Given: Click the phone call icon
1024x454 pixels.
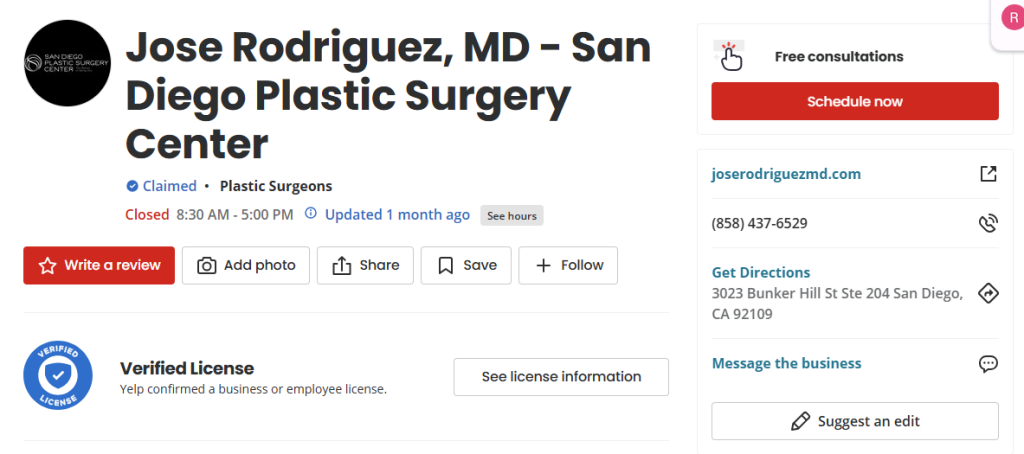Looking at the screenshot, I should [988, 223].
